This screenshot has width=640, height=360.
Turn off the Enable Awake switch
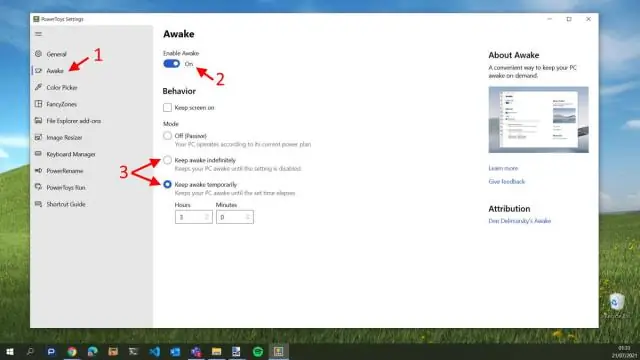point(171,64)
